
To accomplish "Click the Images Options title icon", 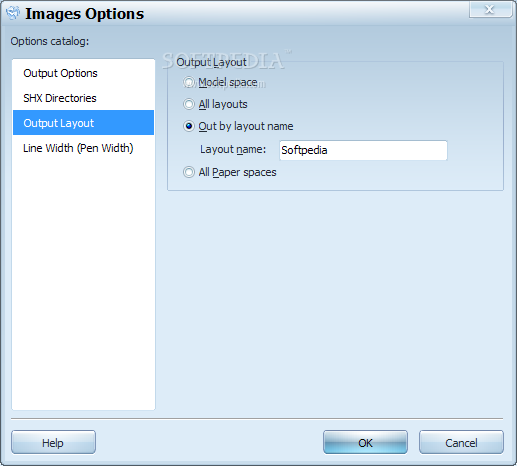I will point(13,13).
